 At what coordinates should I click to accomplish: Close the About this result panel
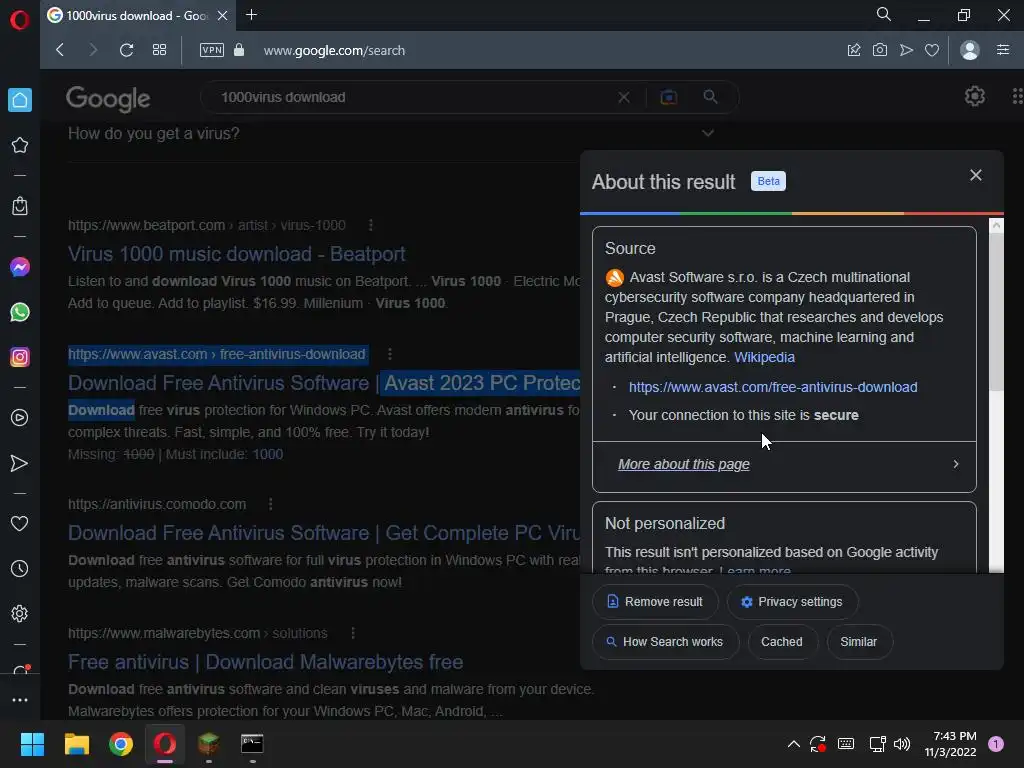click(976, 175)
